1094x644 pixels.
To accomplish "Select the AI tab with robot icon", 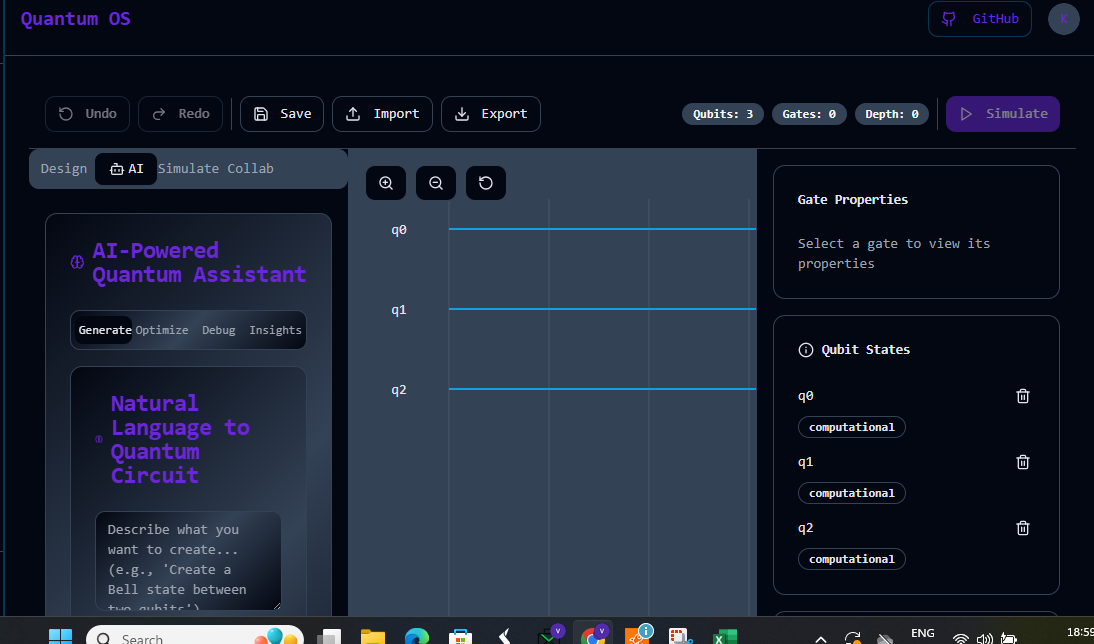I will [x=126, y=169].
